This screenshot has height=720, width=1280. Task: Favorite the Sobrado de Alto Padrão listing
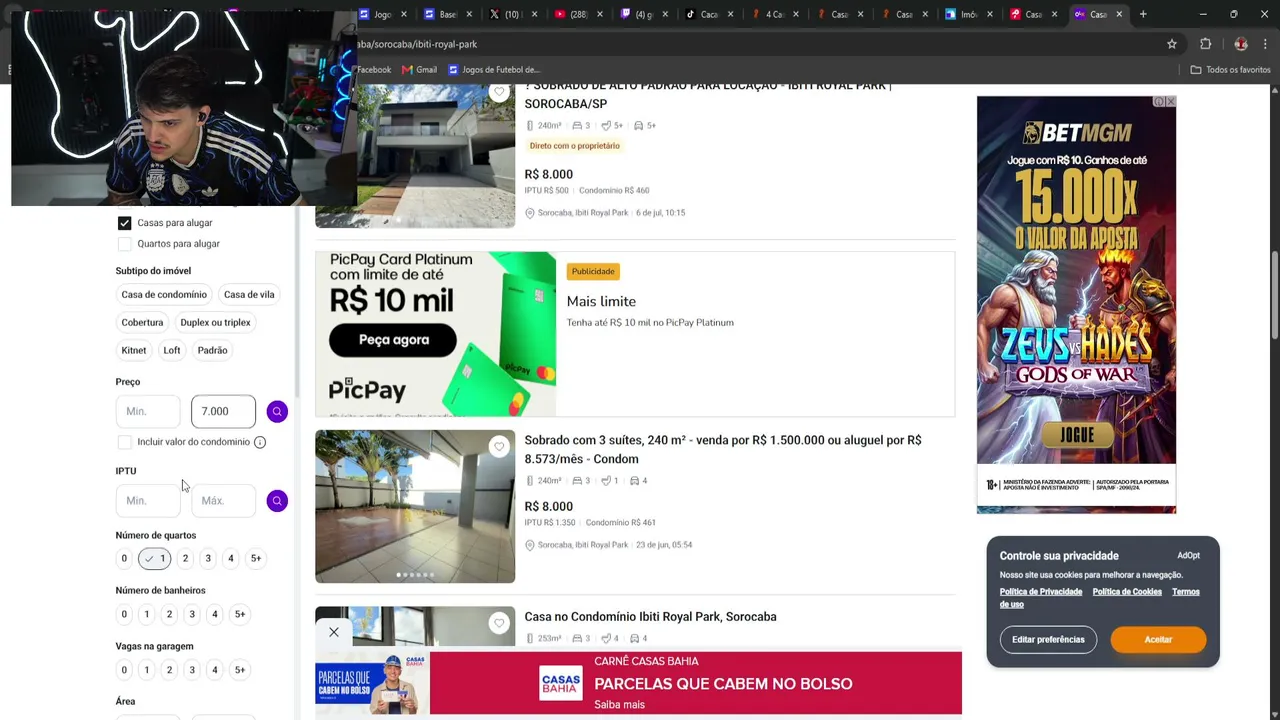point(499,92)
